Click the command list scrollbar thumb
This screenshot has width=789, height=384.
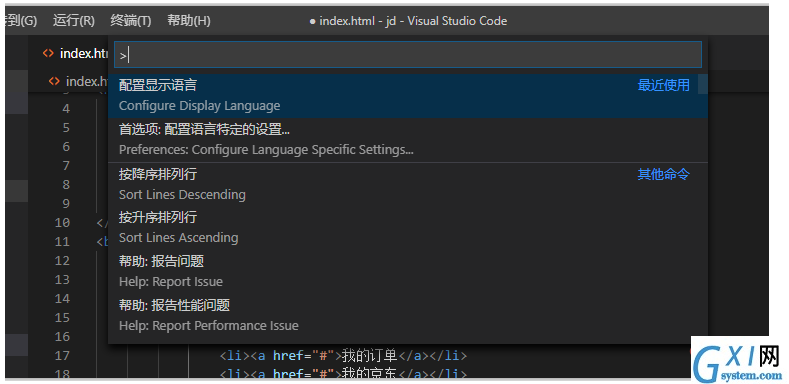pos(702,84)
